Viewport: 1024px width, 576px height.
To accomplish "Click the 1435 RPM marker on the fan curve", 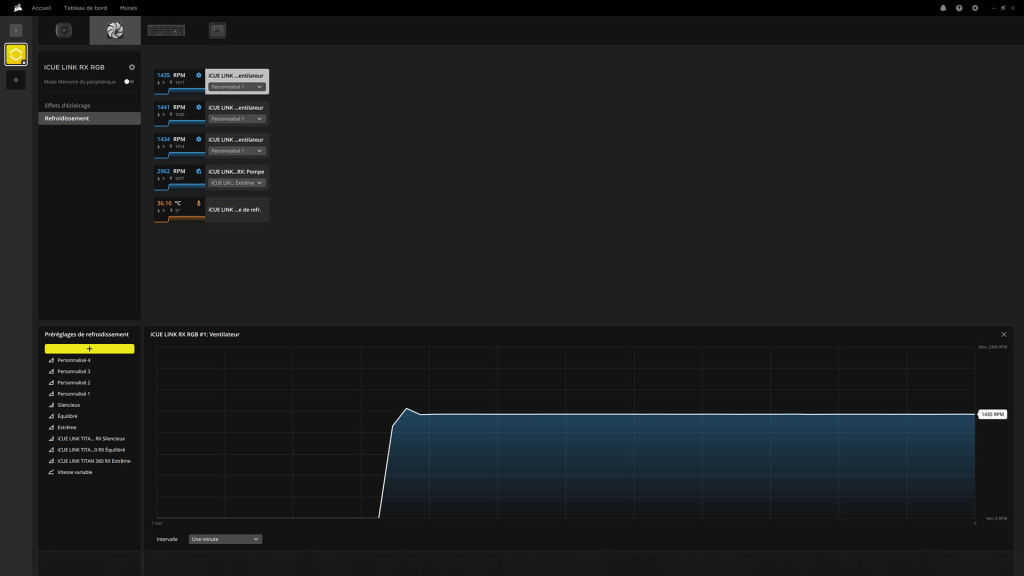I will [991, 413].
